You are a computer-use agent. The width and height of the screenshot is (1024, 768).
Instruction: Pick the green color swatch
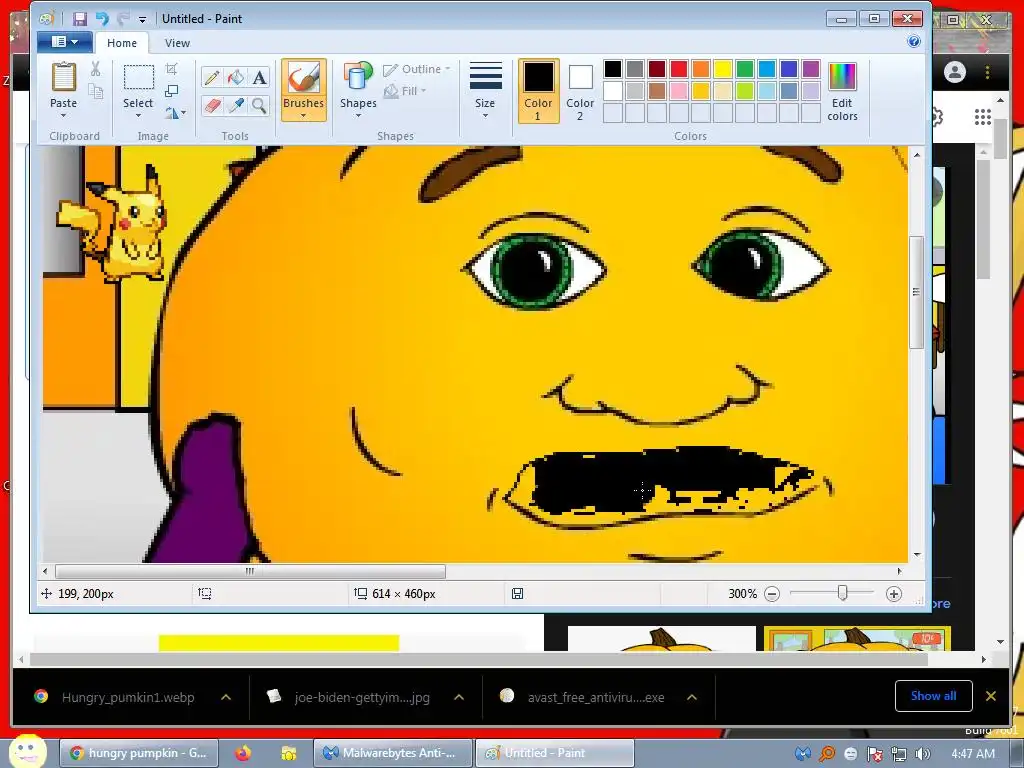745,69
